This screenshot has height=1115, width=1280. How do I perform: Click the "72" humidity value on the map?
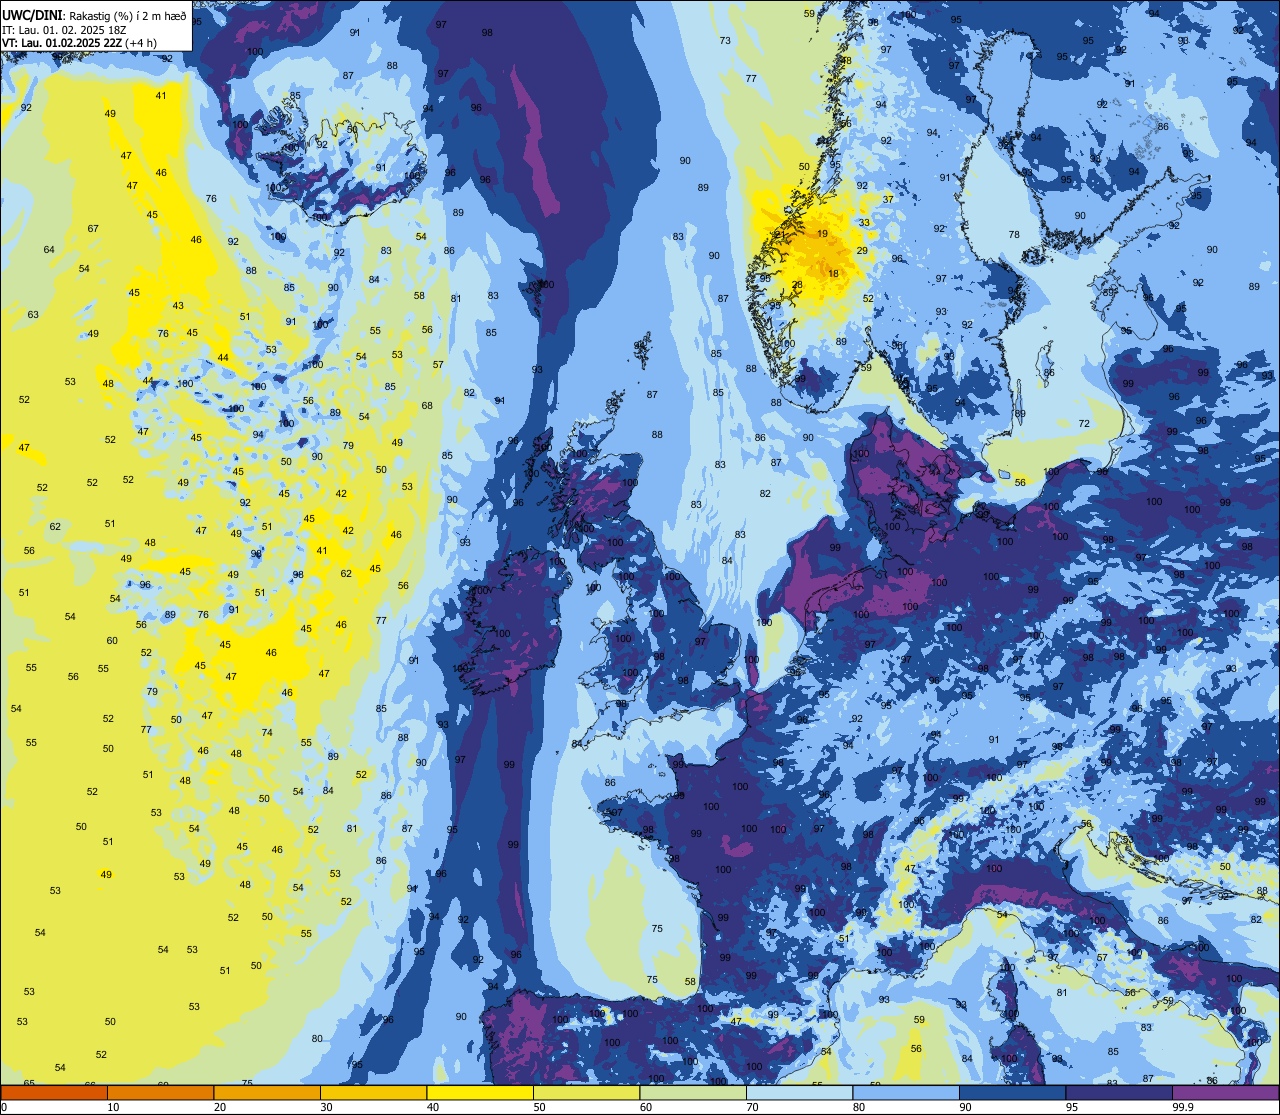pyautogui.click(x=1084, y=424)
